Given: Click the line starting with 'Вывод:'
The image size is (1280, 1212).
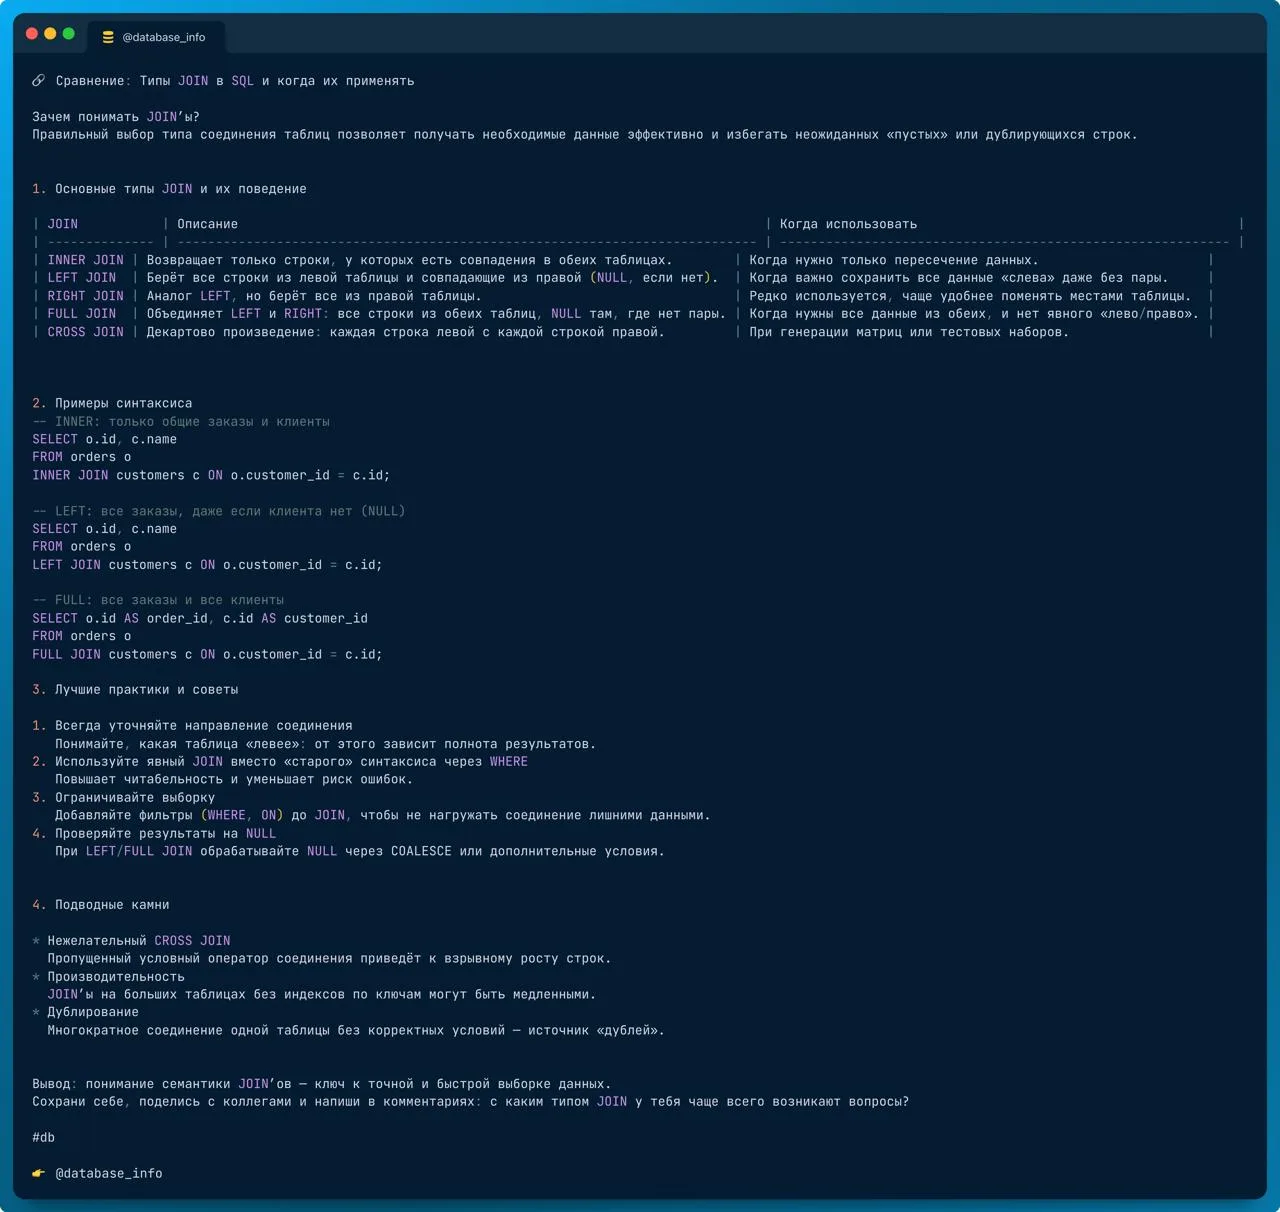Looking at the screenshot, I should point(321,1084).
